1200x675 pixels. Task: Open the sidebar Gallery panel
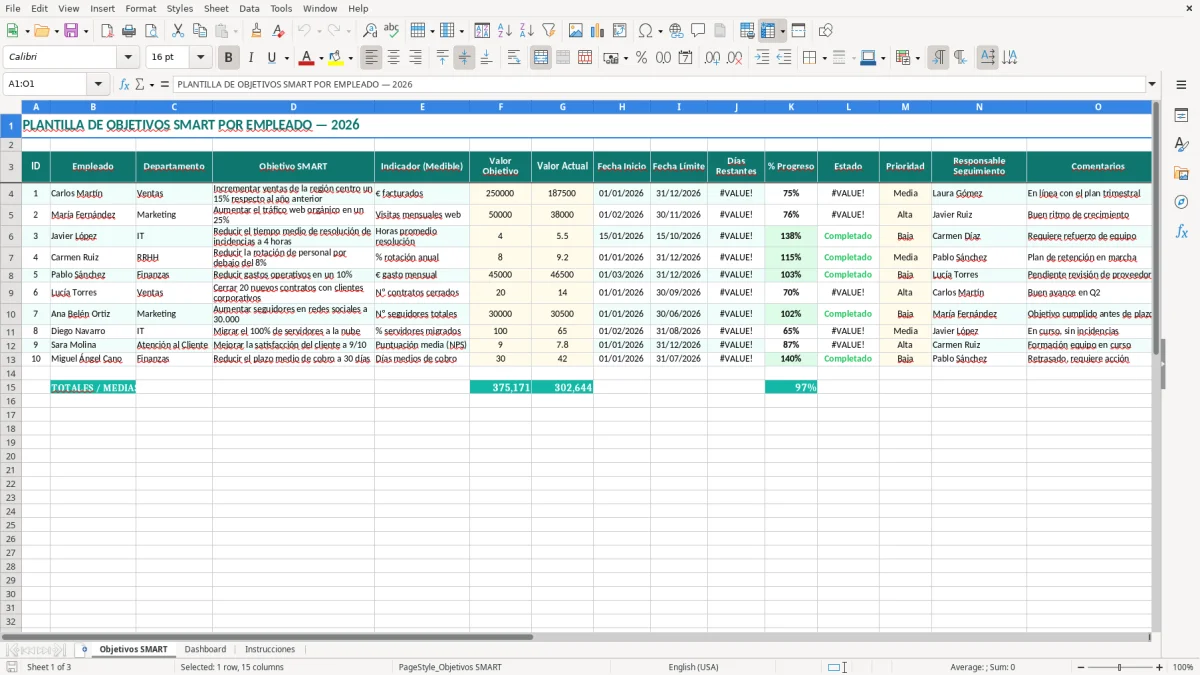1181,173
